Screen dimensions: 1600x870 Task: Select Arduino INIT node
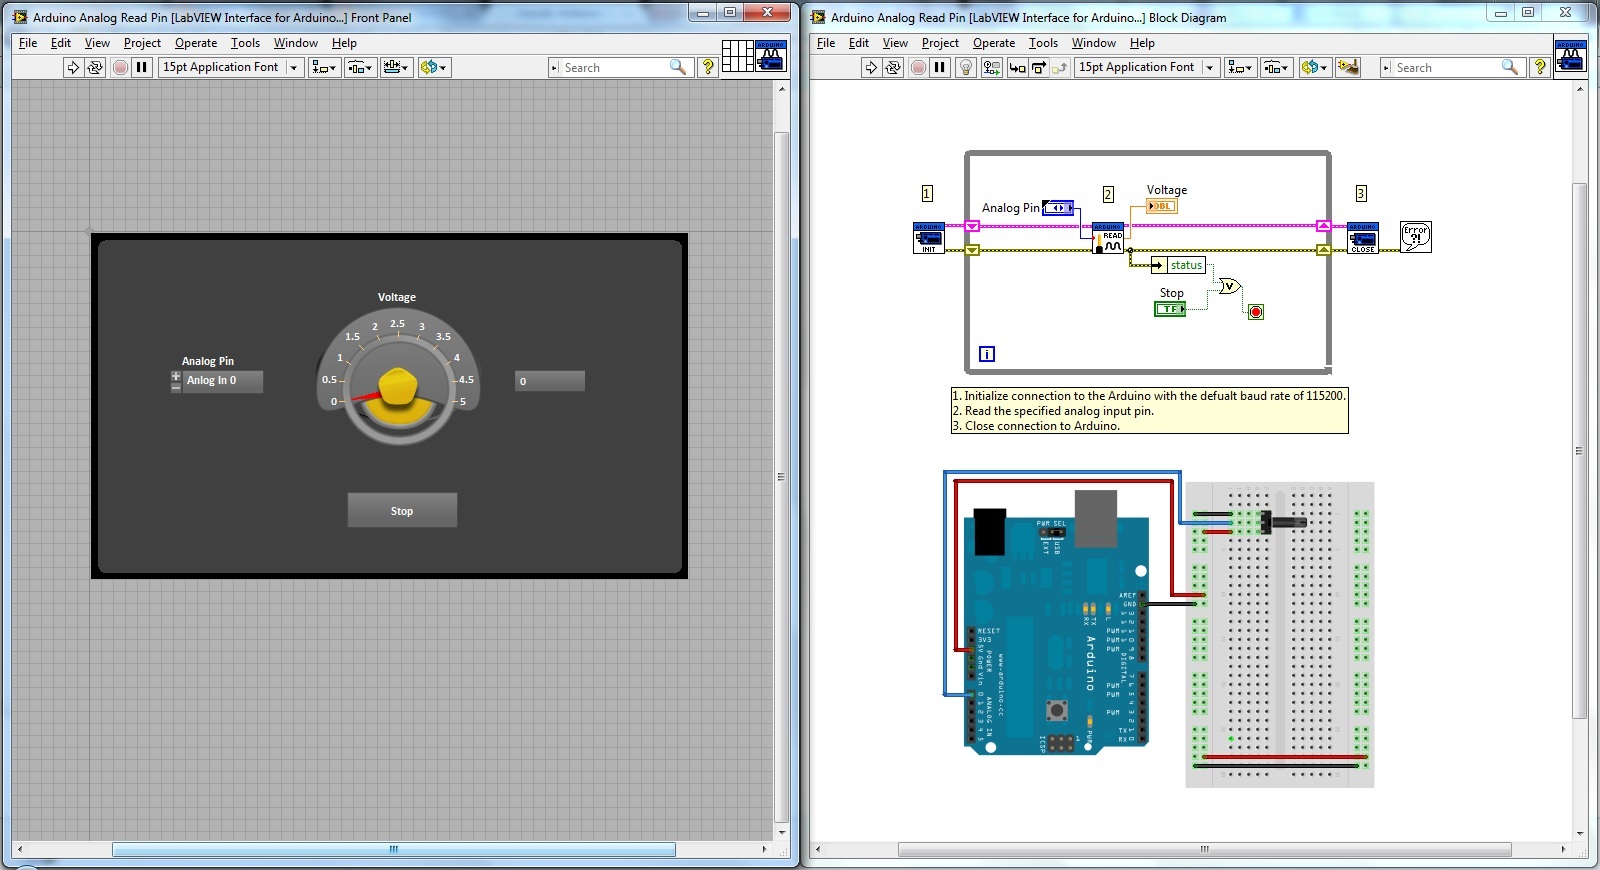point(929,238)
